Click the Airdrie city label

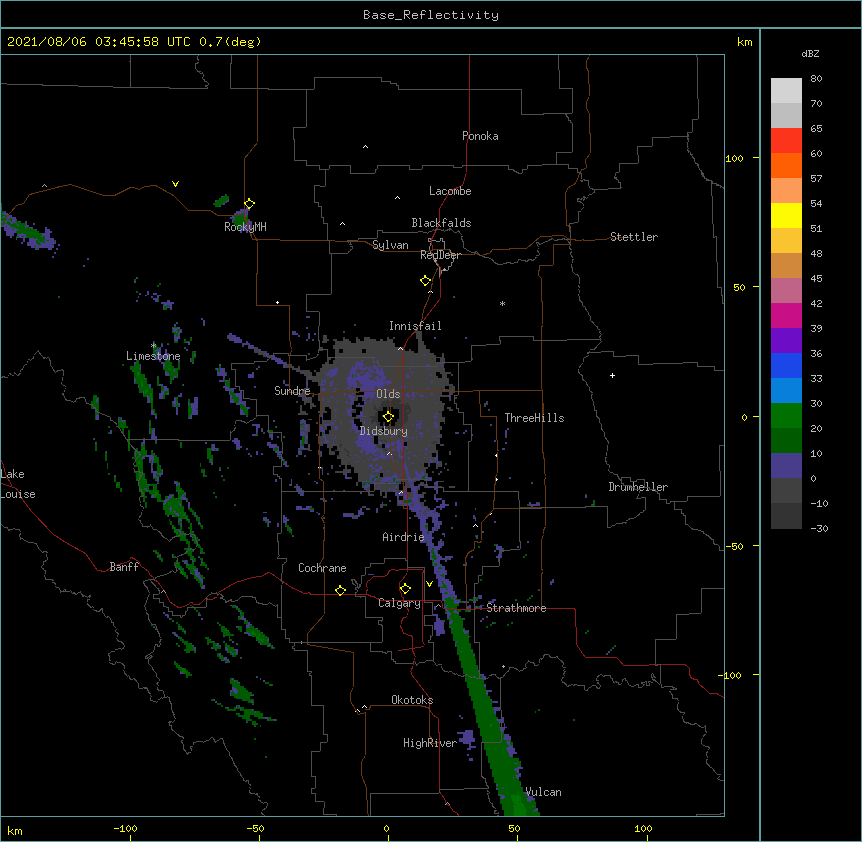pos(403,537)
